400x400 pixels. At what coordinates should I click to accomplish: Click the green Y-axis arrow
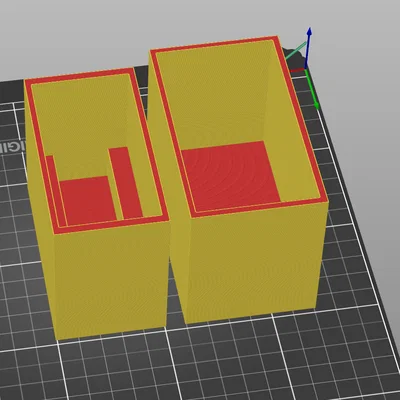click(x=312, y=89)
